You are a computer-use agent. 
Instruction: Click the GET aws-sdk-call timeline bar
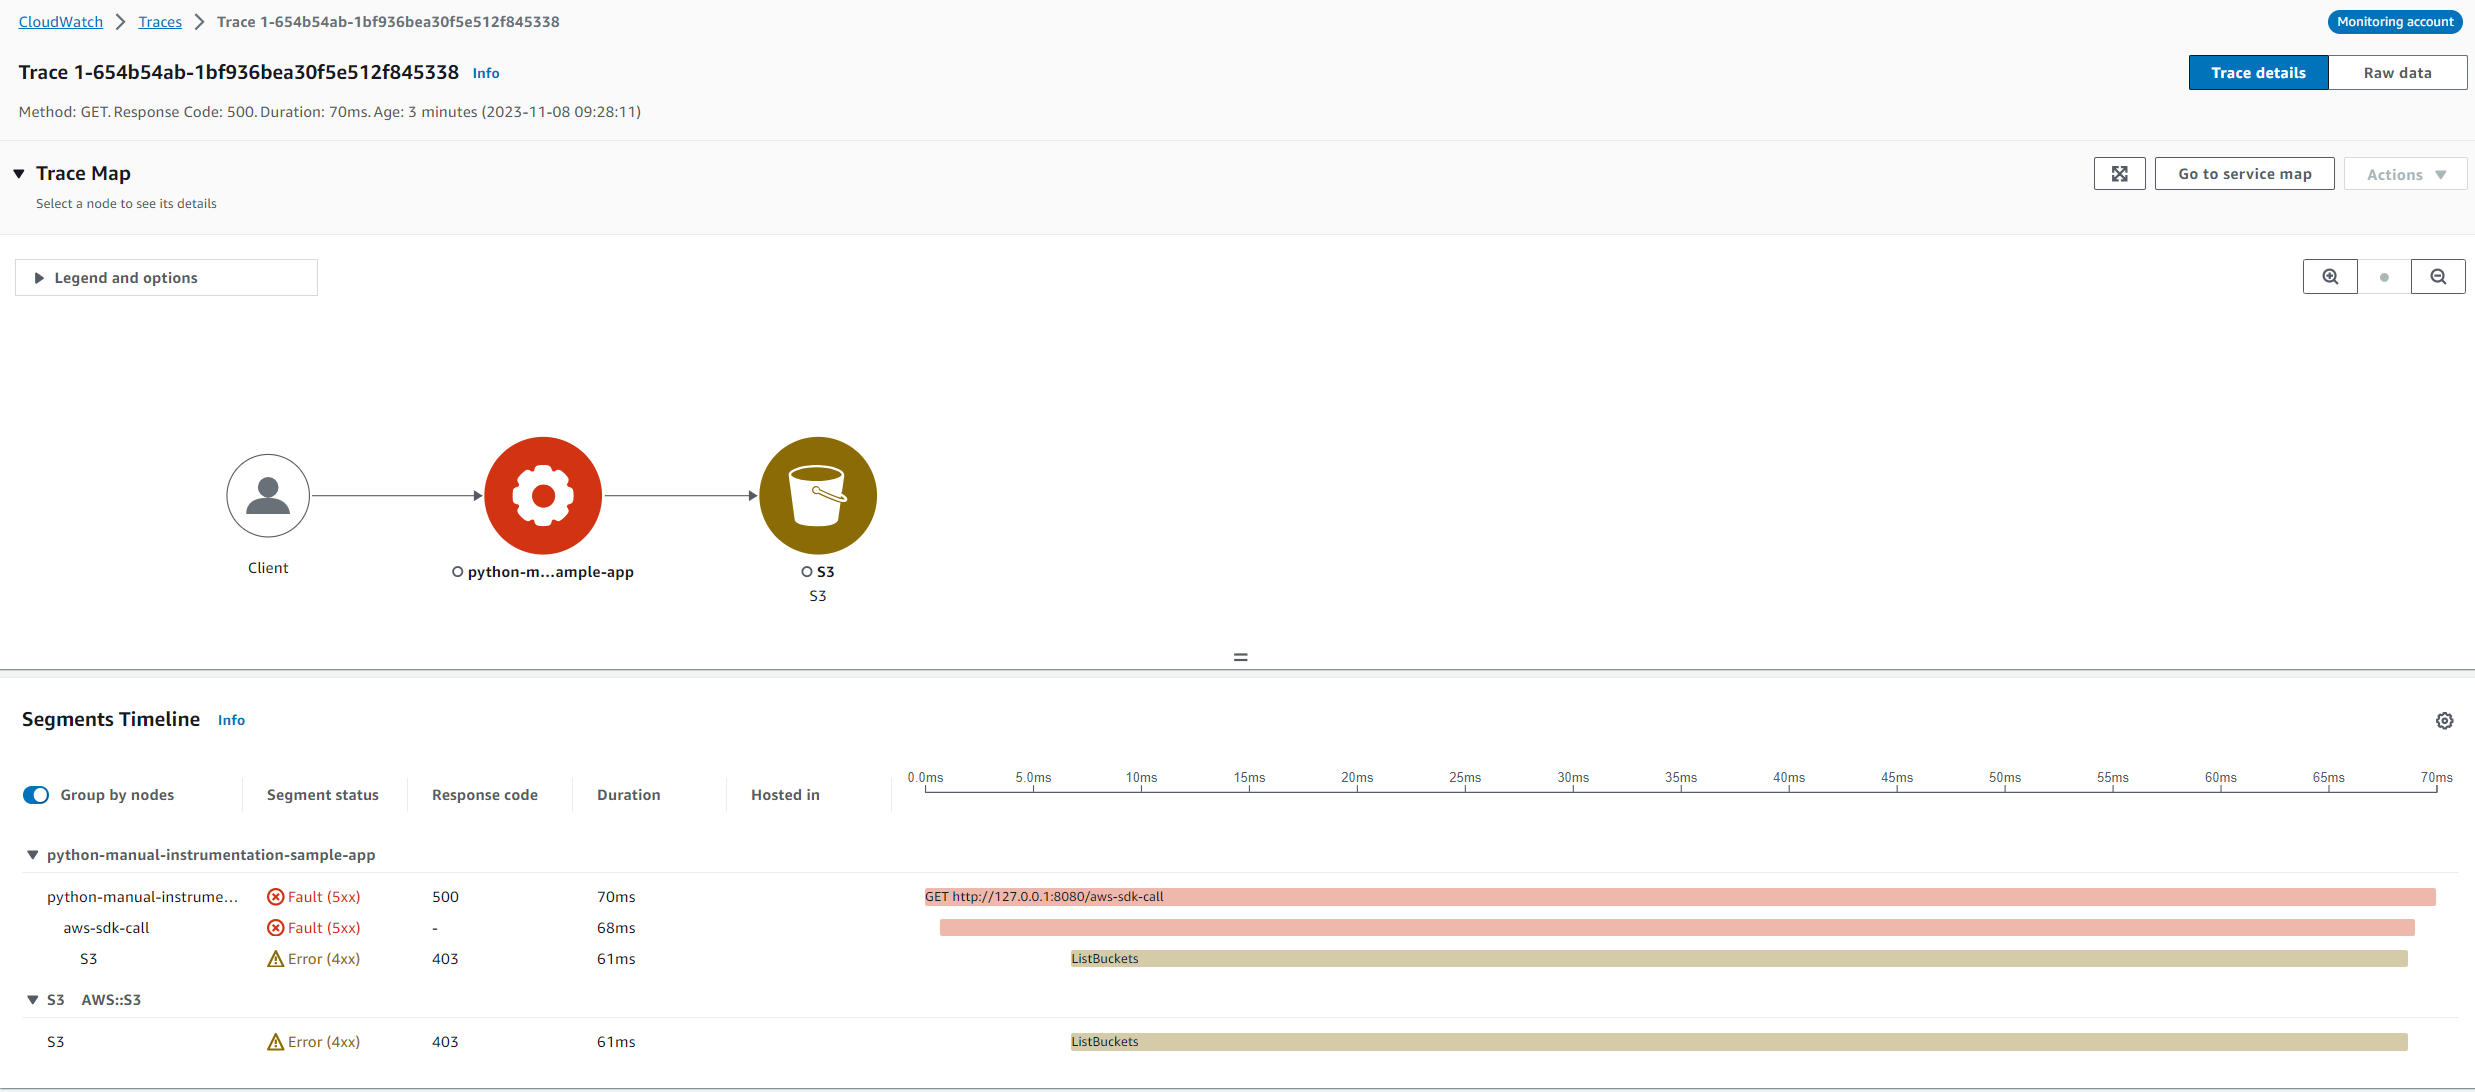[x=1680, y=897]
